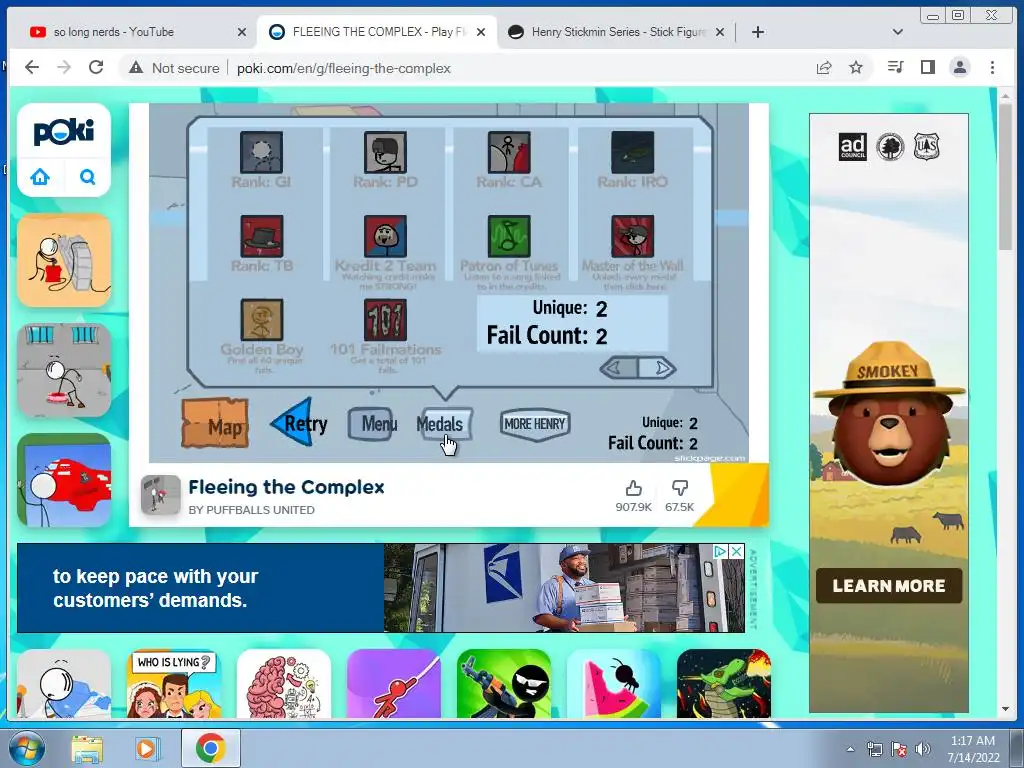
Task: Go to previous medals page arrow
Action: (618, 368)
